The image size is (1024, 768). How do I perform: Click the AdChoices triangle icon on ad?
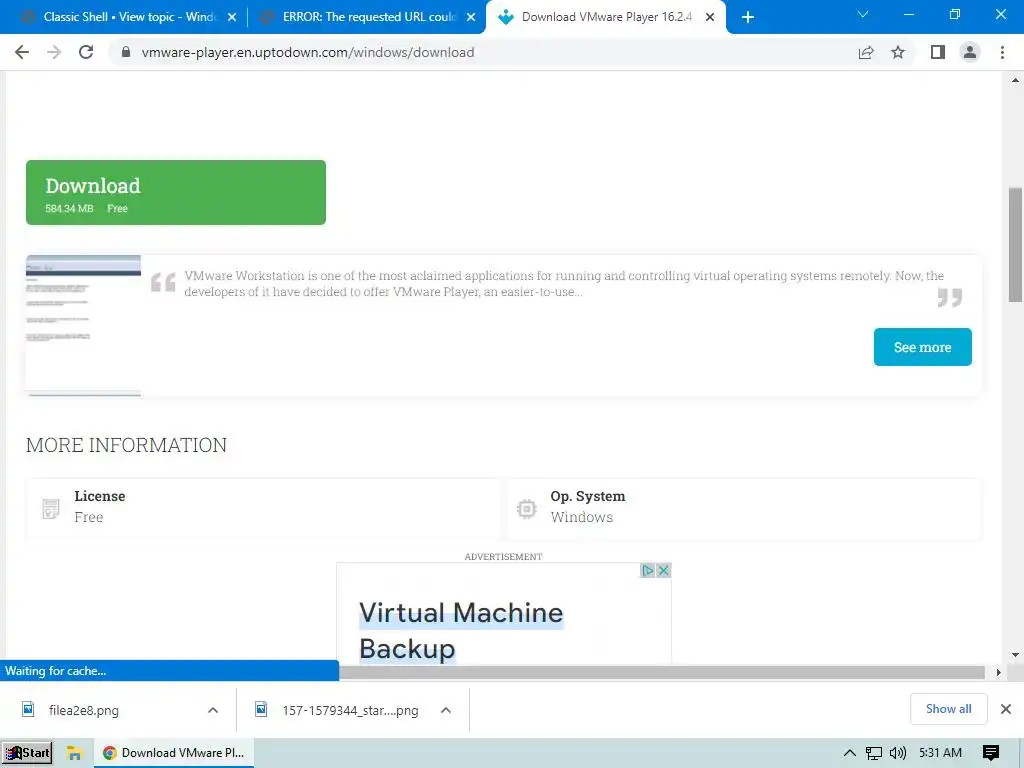(x=647, y=570)
